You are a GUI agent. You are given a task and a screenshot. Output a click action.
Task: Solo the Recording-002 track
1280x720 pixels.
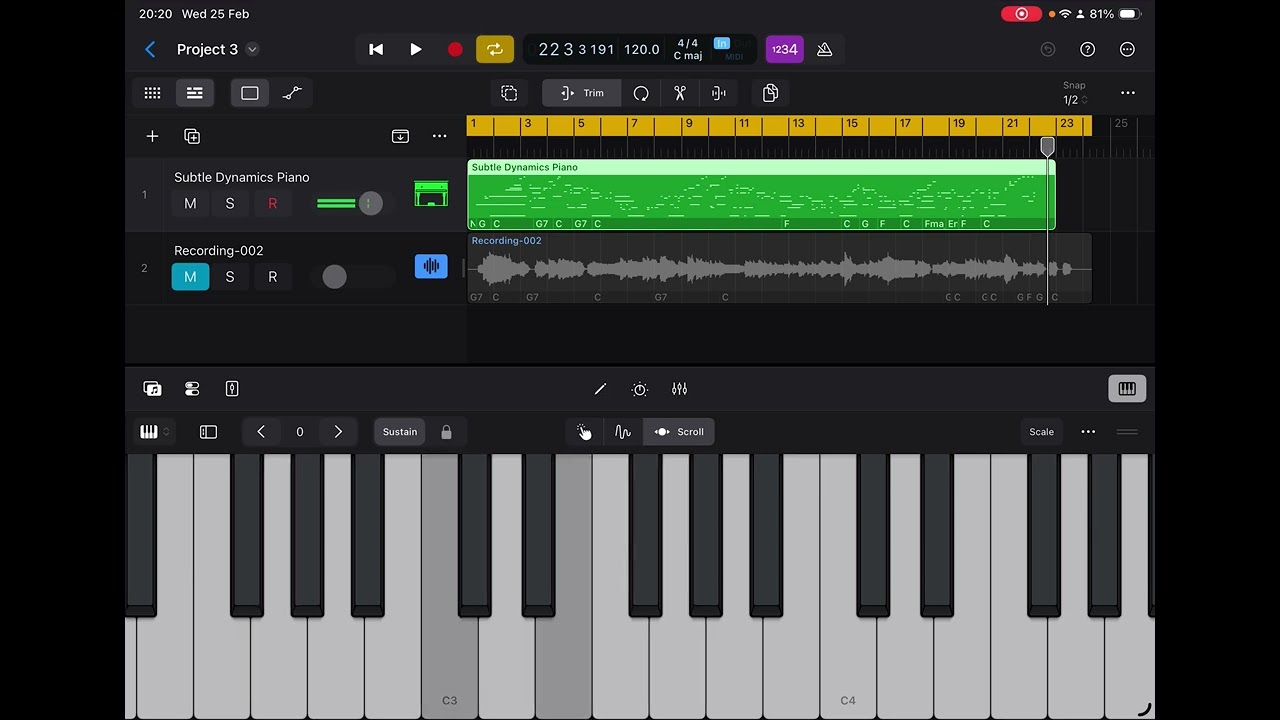pos(230,277)
